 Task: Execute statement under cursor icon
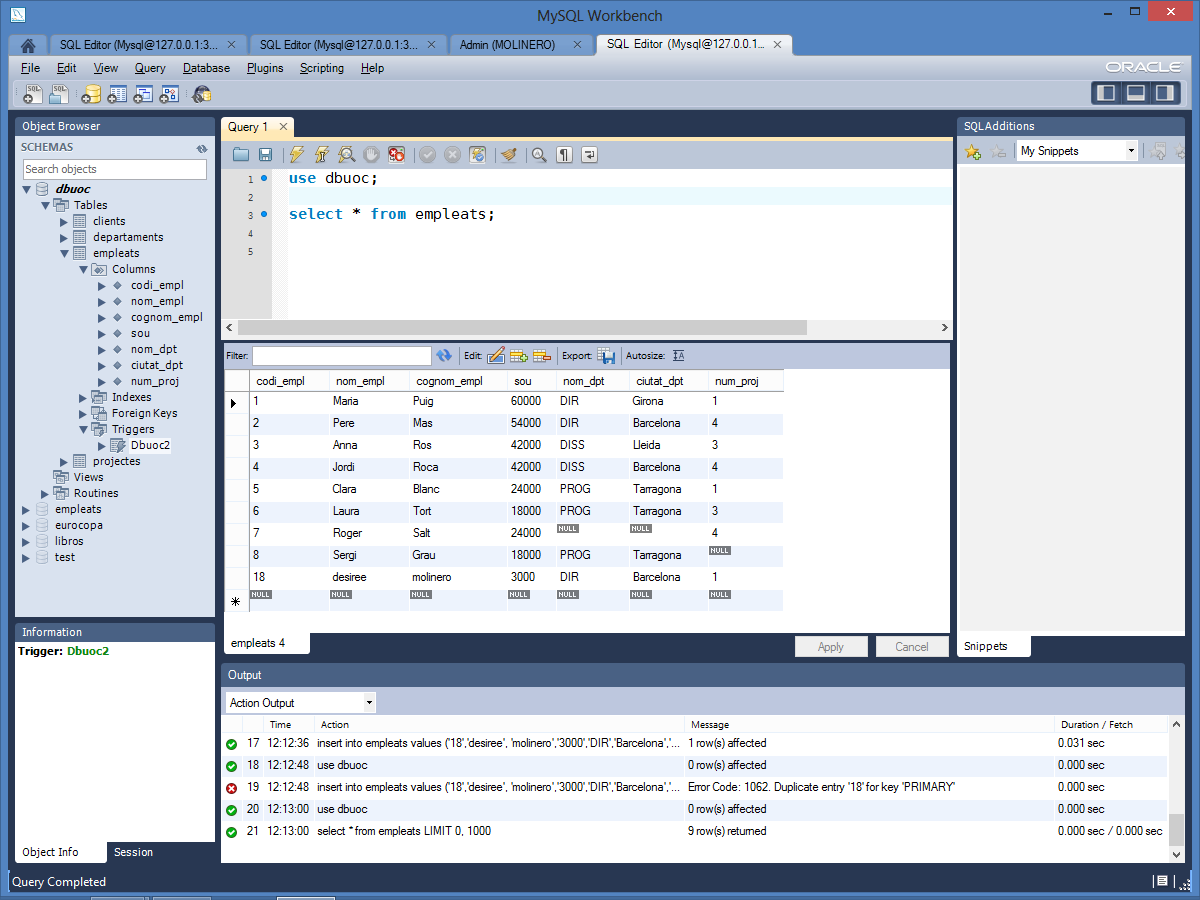click(322, 154)
